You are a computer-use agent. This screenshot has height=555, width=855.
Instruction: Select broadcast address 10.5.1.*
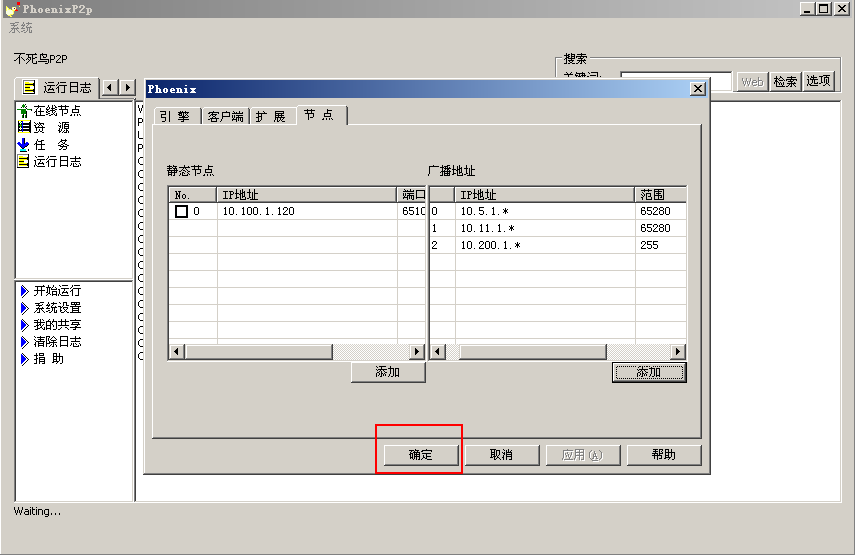click(485, 211)
